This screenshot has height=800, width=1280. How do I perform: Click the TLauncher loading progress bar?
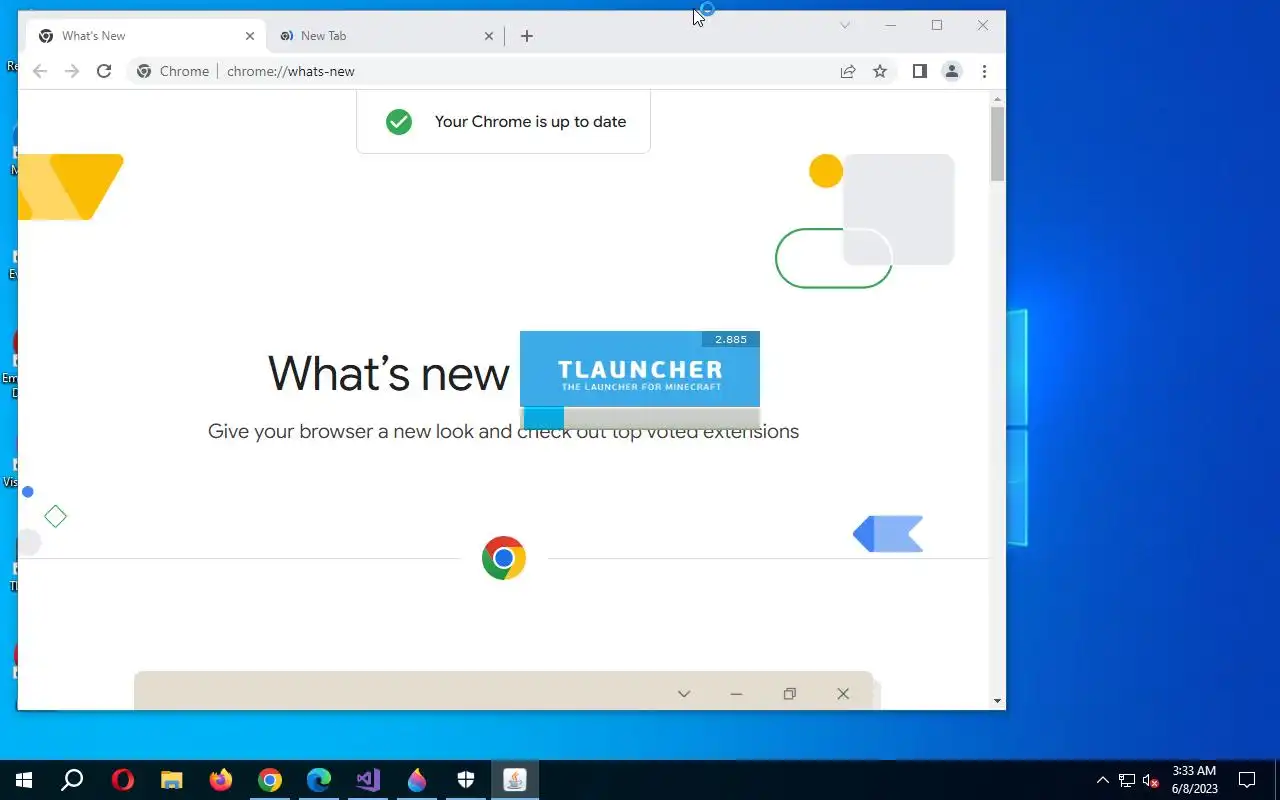coord(640,418)
